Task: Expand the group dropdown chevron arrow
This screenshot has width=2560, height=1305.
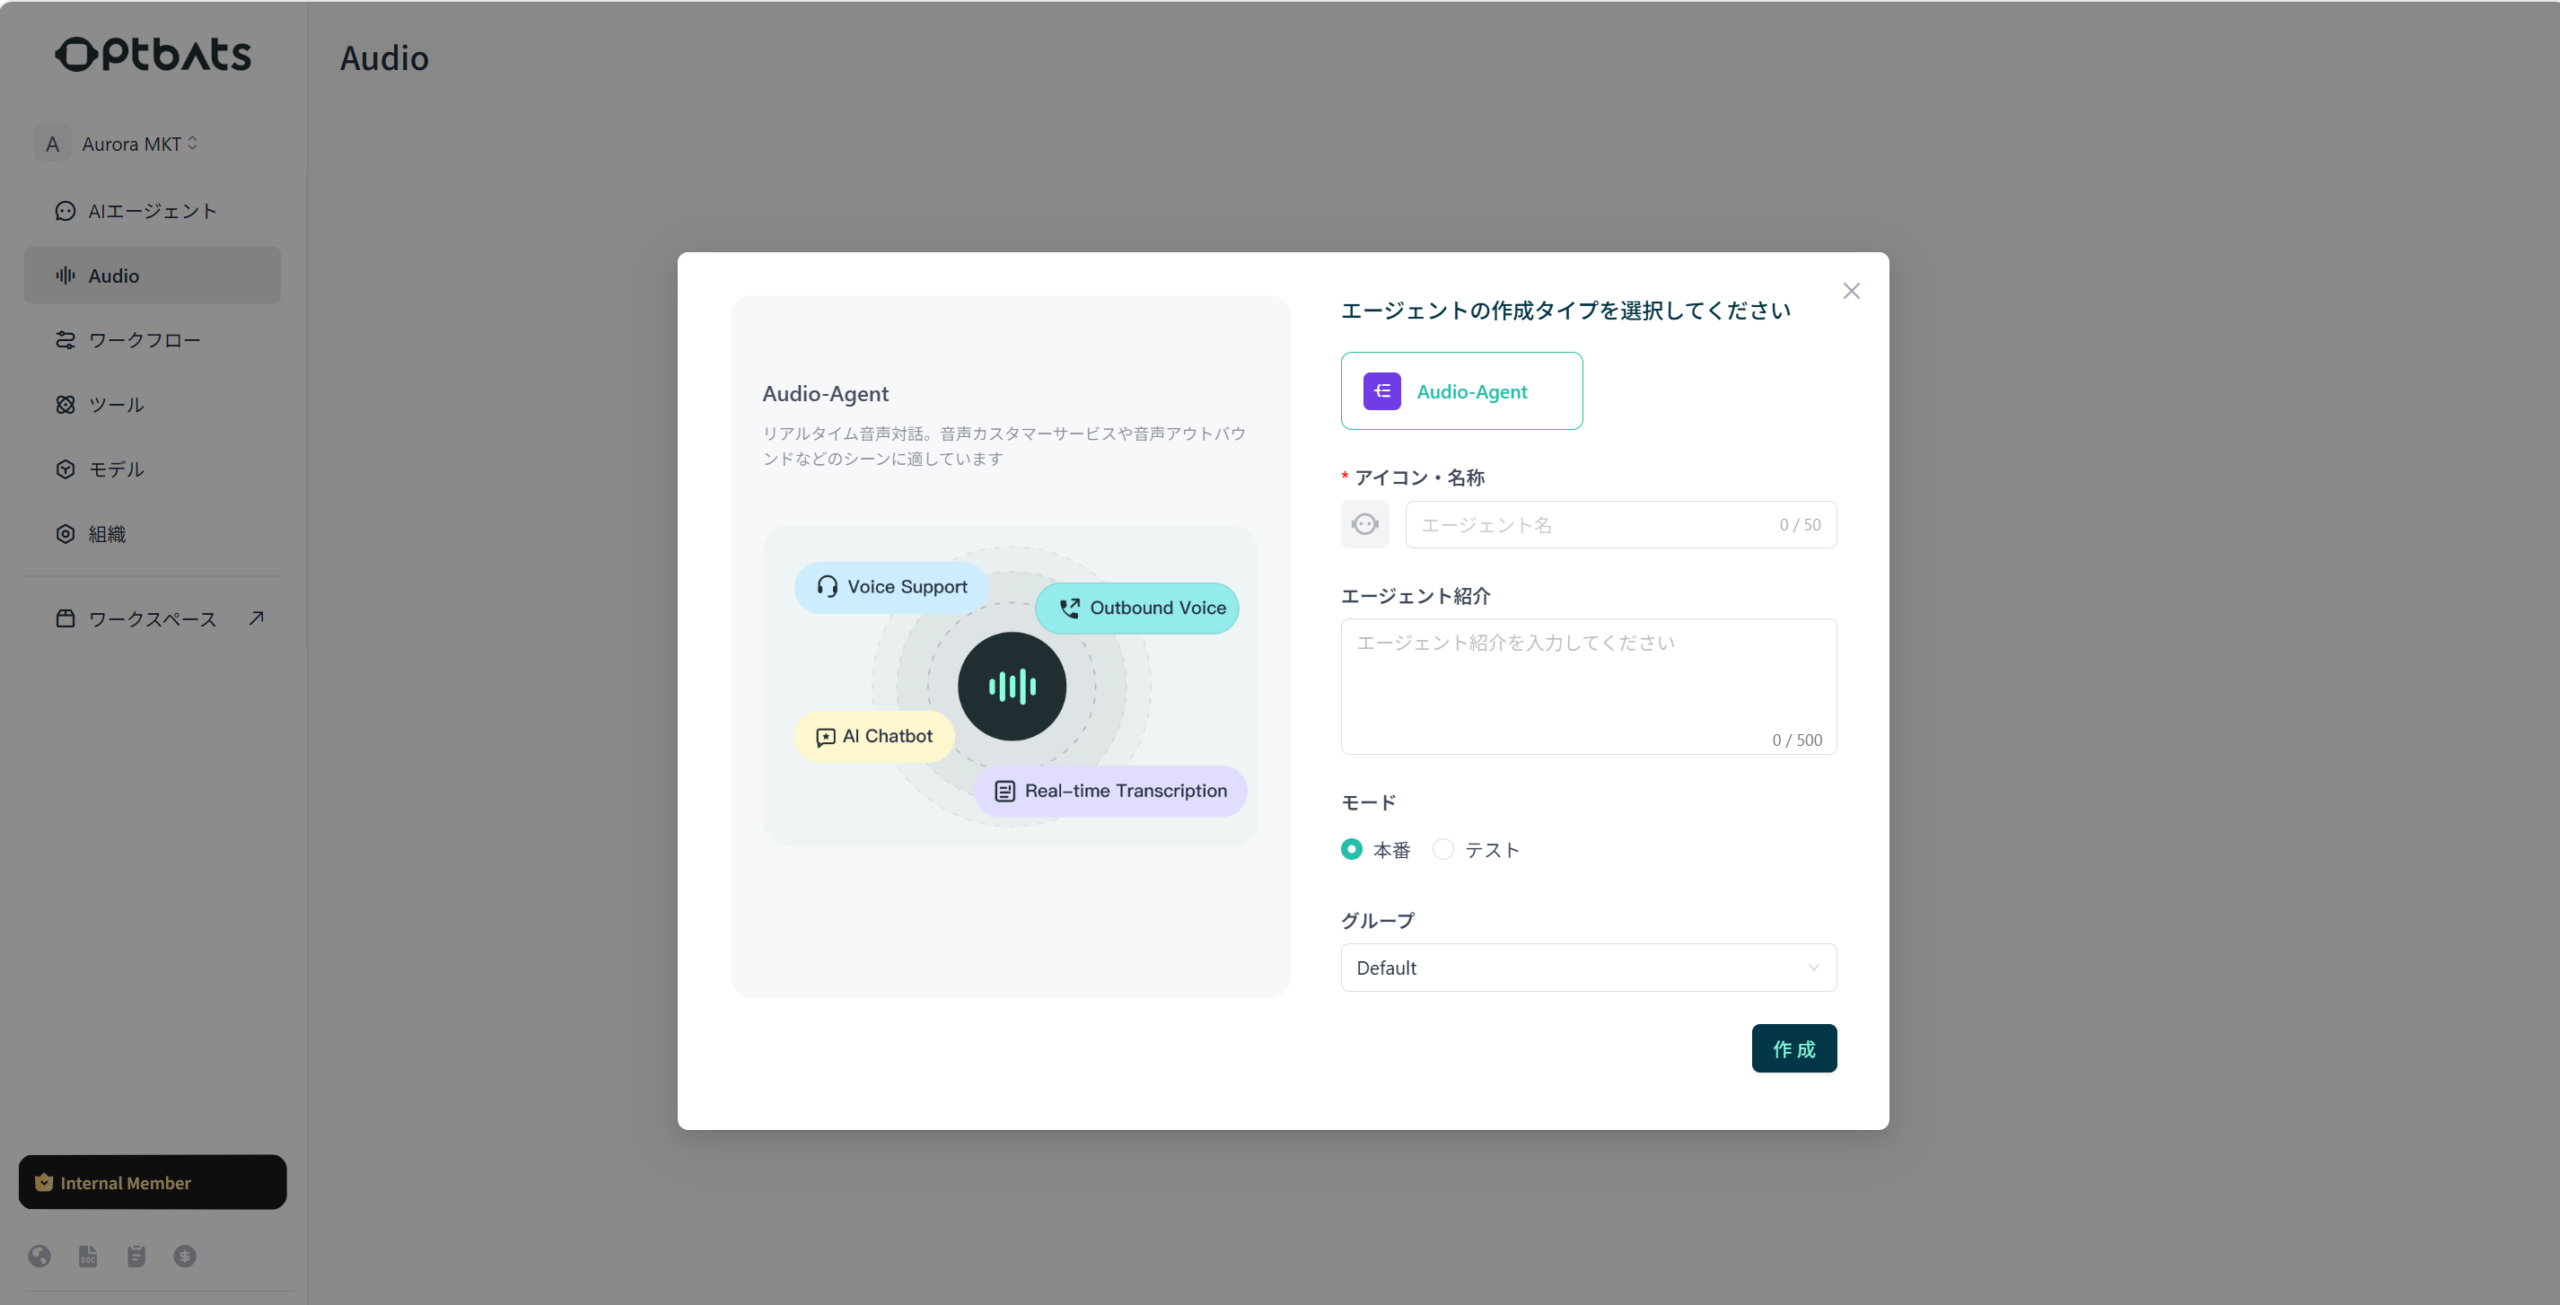Action: (1813, 967)
